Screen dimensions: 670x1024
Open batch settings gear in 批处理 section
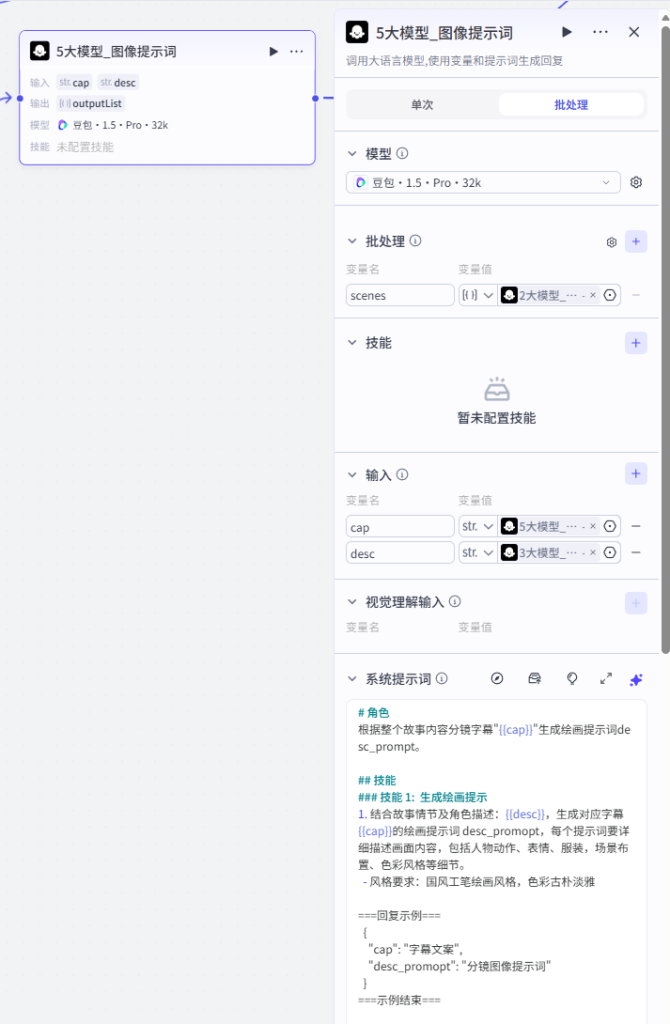[611, 242]
